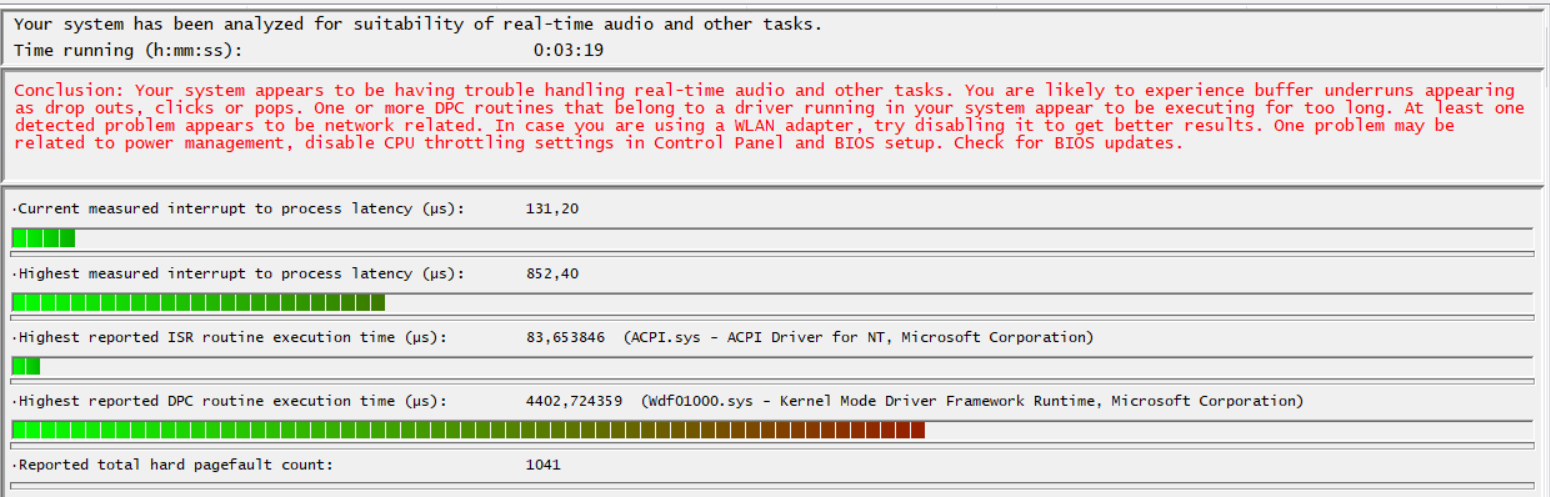Click 'Highest measured interrupt to process latency' label
1550x497 pixels.
241,273
